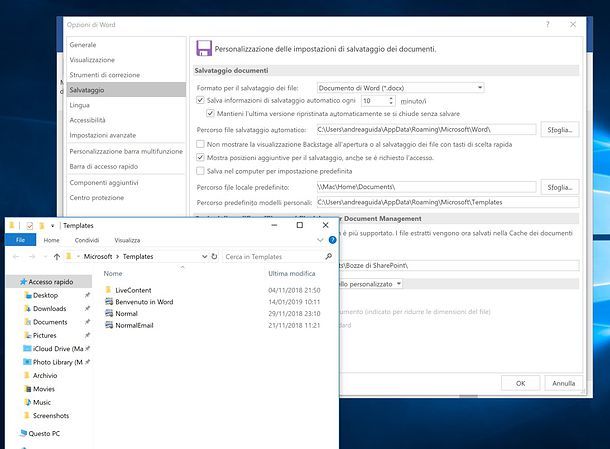This screenshot has height=449, width=610.
Task: Enable Non mostrare la visualizzazione Backstage
Action: pos(200,144)
